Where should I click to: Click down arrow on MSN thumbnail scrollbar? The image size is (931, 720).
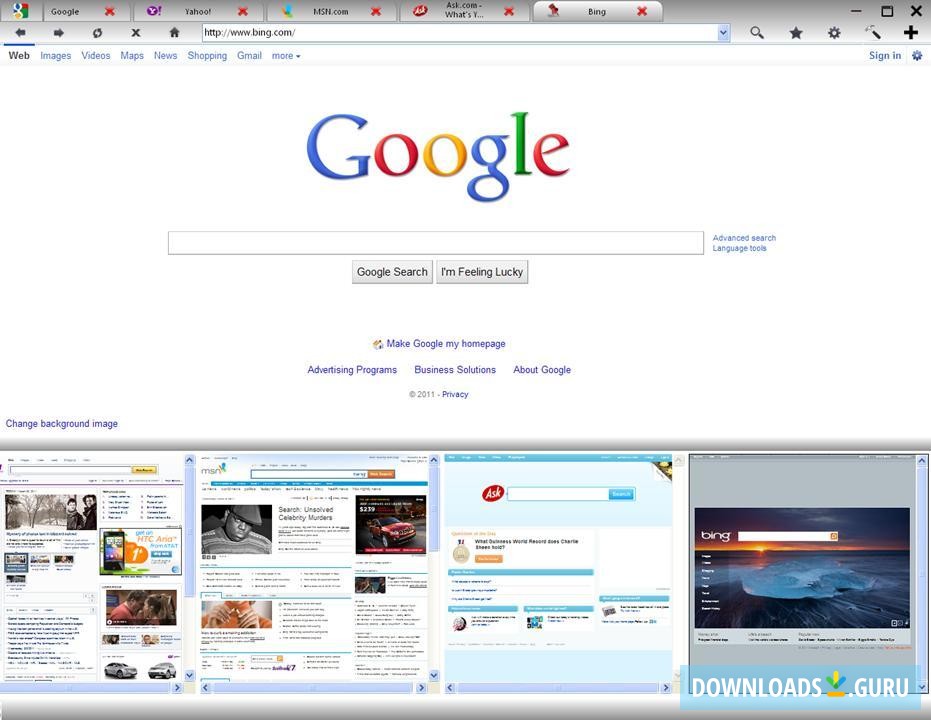coord(433,675)
